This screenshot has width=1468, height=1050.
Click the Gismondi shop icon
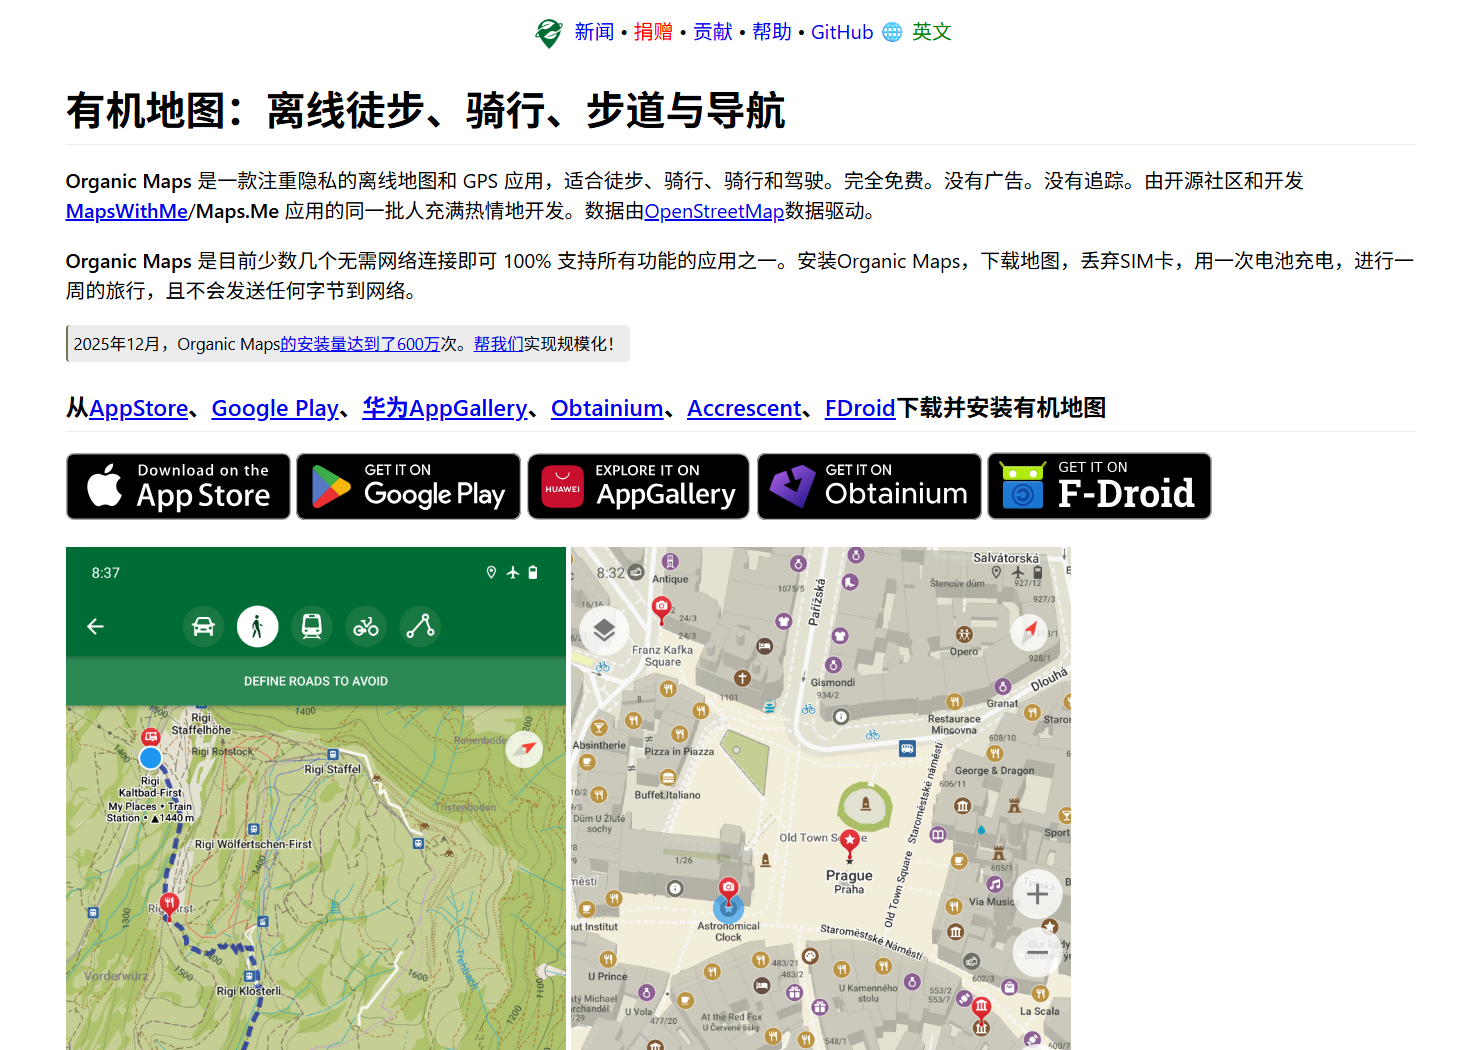[x=833, y=665]
